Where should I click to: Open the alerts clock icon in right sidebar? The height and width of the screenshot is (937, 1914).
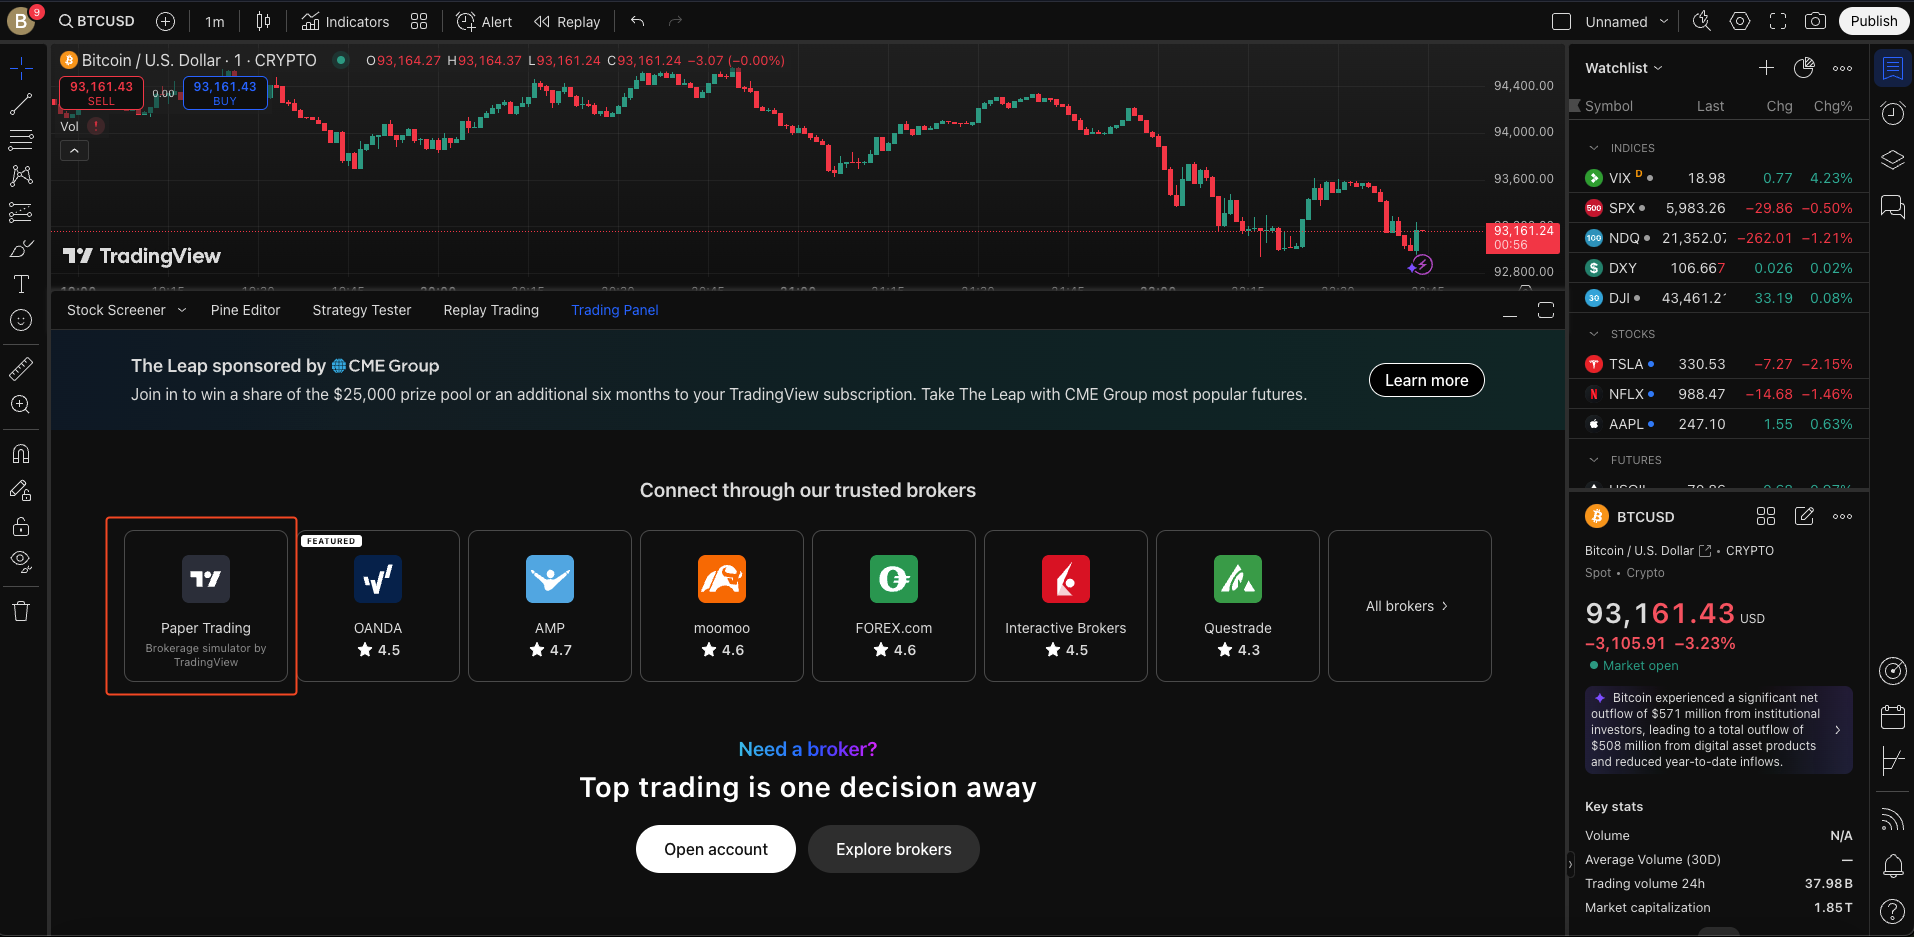tap(1892, 113)
